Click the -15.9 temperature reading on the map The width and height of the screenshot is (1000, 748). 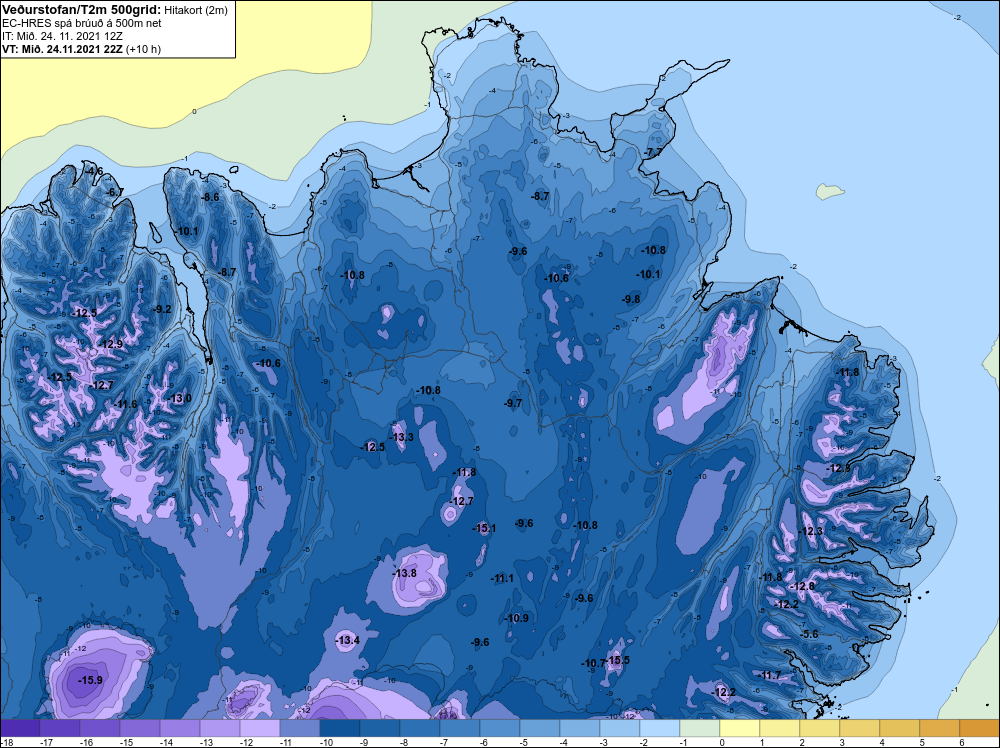(x=90, y=680)
